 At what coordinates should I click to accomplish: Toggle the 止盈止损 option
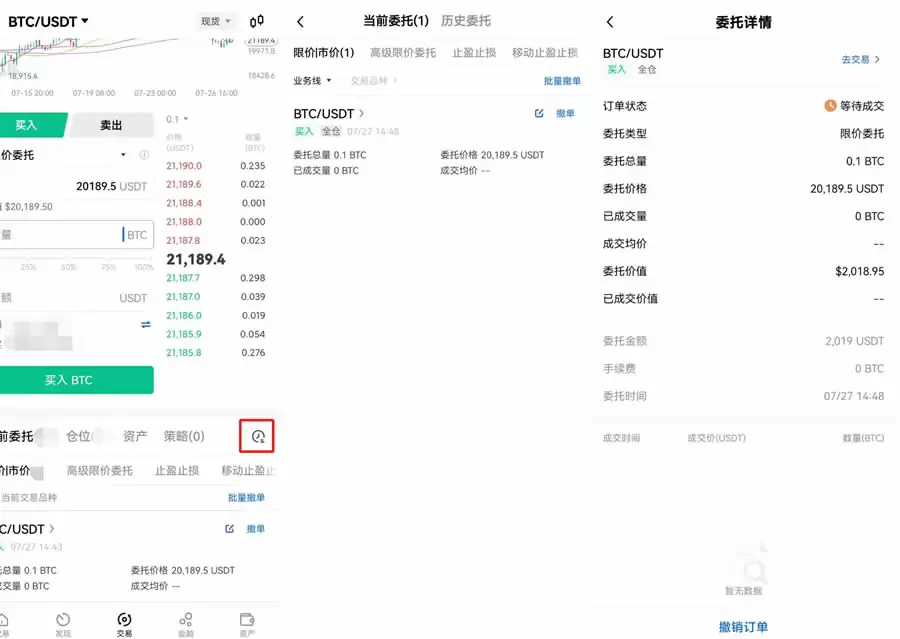pyautogui.click(x=471, y=51)
